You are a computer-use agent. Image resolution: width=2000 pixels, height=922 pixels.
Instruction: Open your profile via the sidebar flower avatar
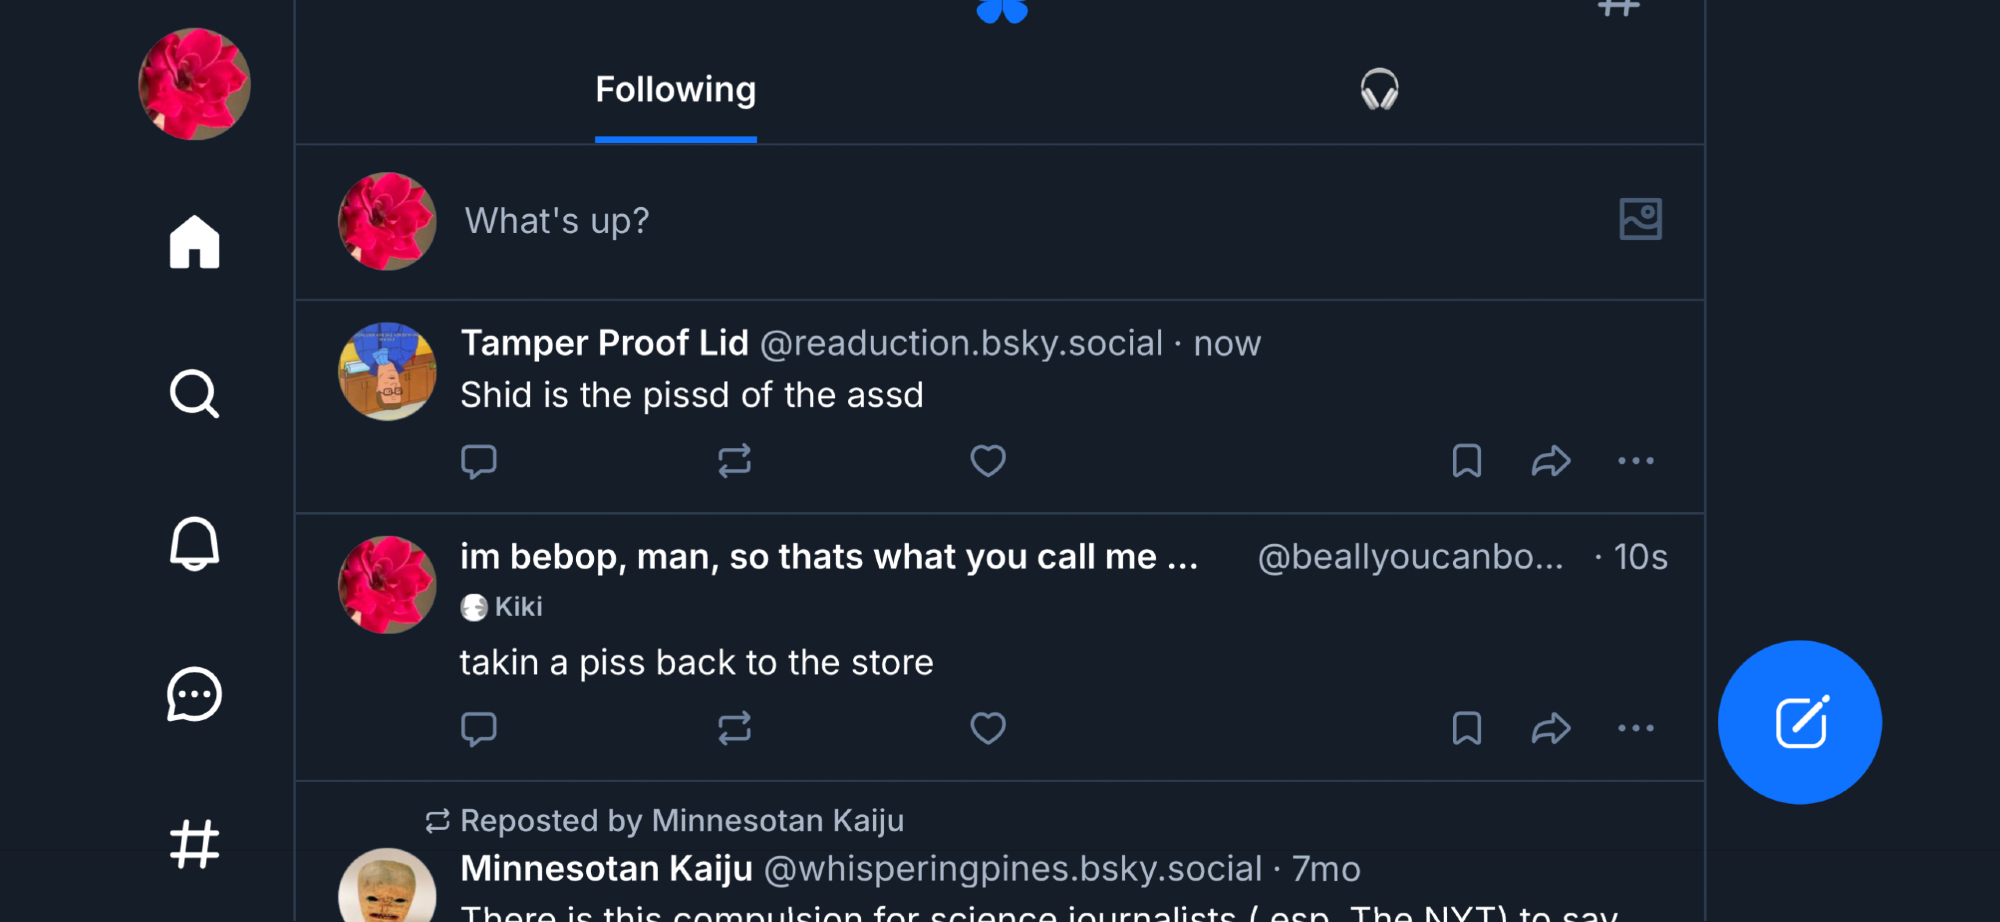point(194,84)
